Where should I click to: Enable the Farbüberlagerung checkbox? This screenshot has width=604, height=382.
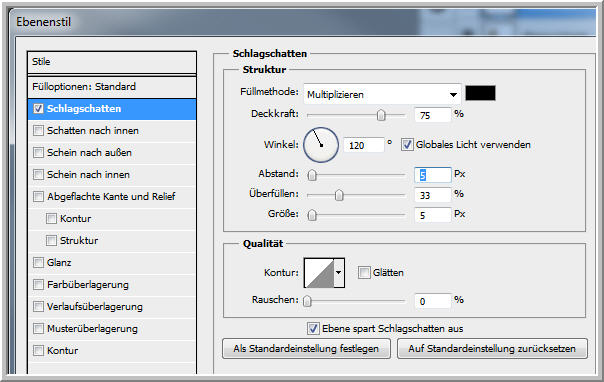(x=38, y=285)
